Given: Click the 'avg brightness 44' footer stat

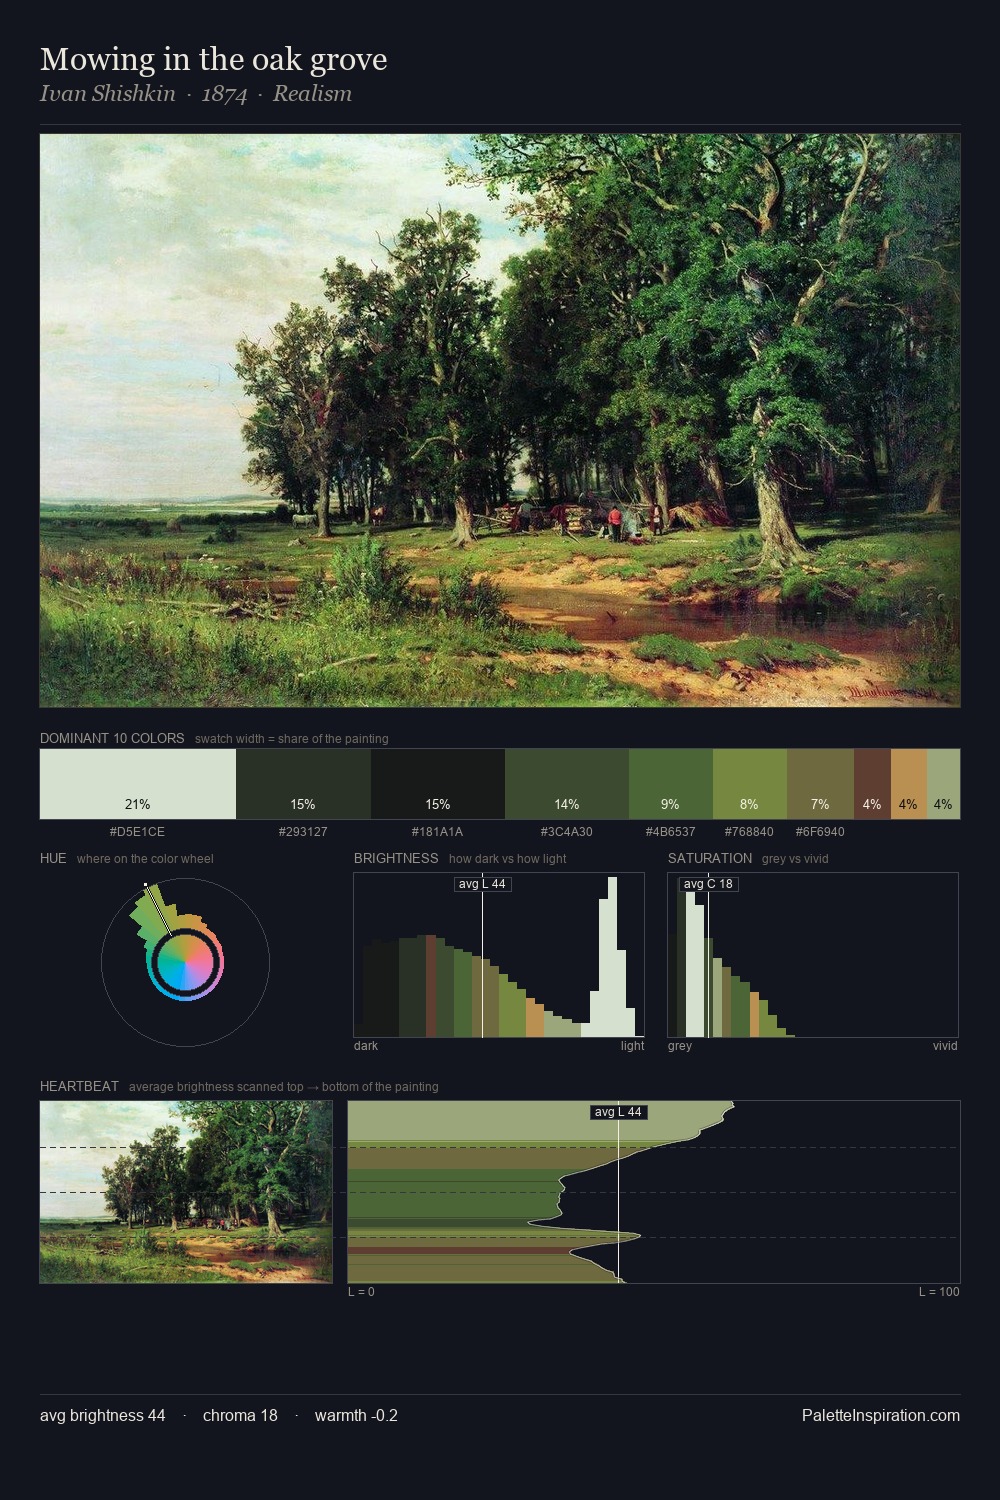Looking at the screenshot, I should (x=103, y=1416).
